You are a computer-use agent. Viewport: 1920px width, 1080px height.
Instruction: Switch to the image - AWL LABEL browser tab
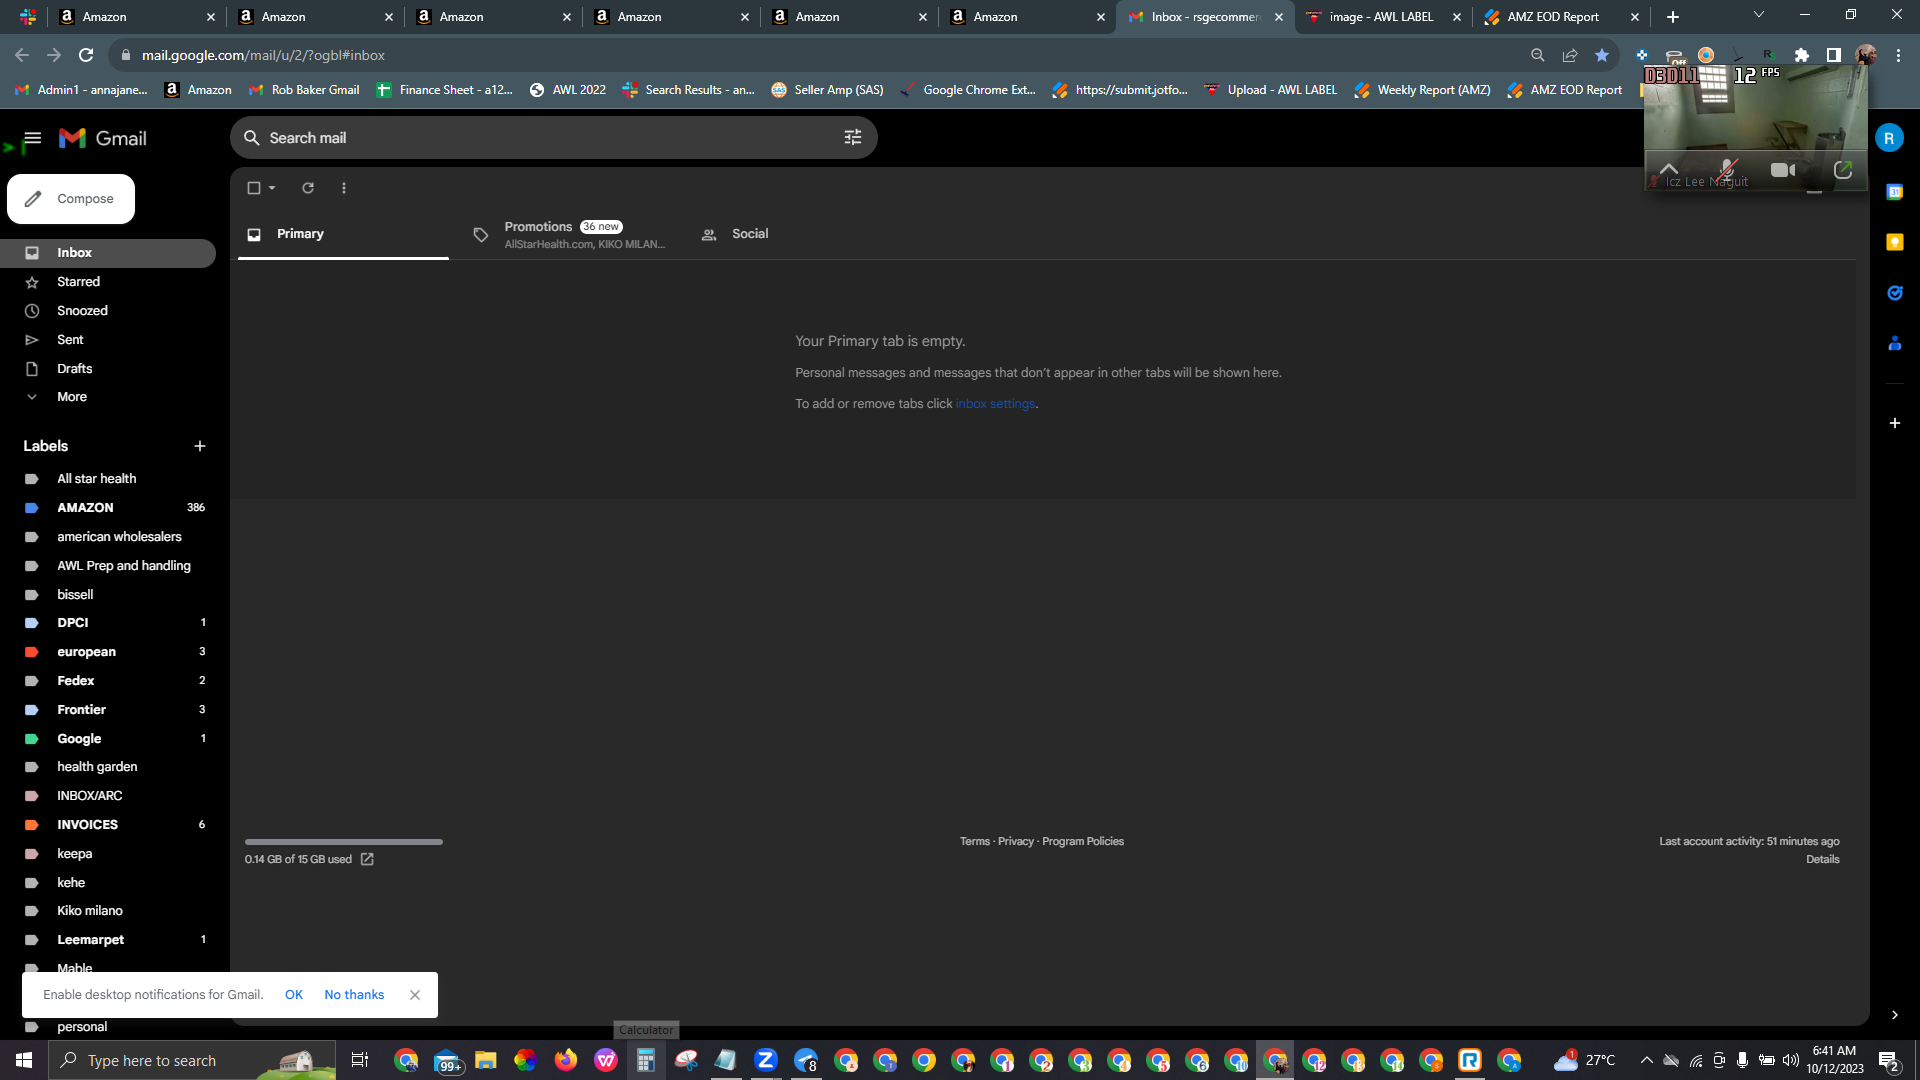click(1383, 17)
